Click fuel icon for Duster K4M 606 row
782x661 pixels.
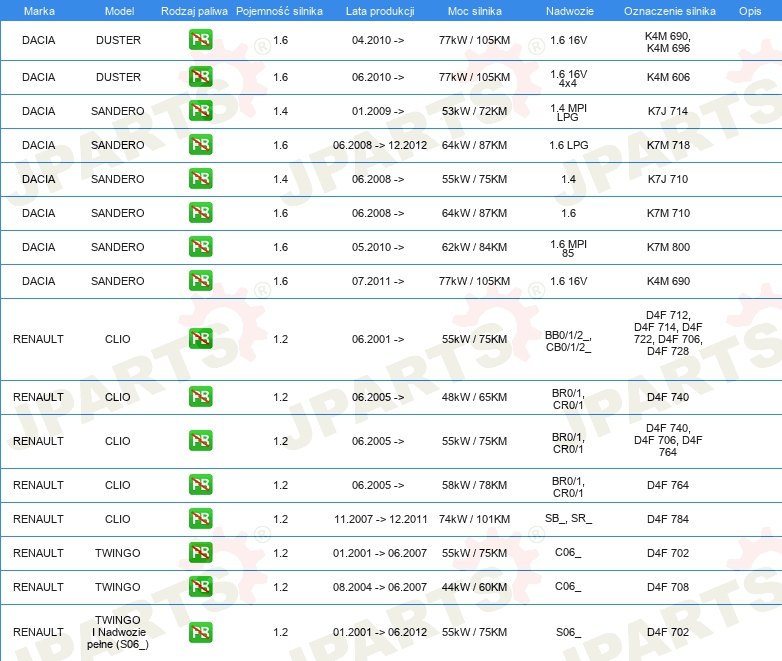(x=200, y=77)
